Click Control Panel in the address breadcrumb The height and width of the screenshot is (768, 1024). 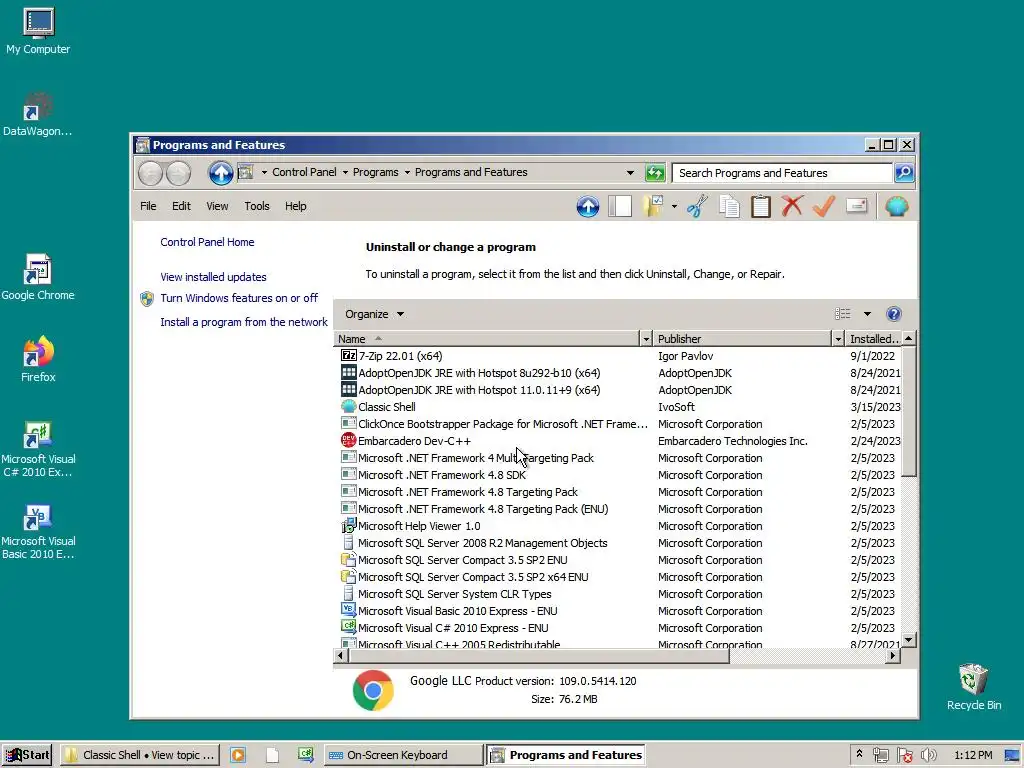pos(304,172)
